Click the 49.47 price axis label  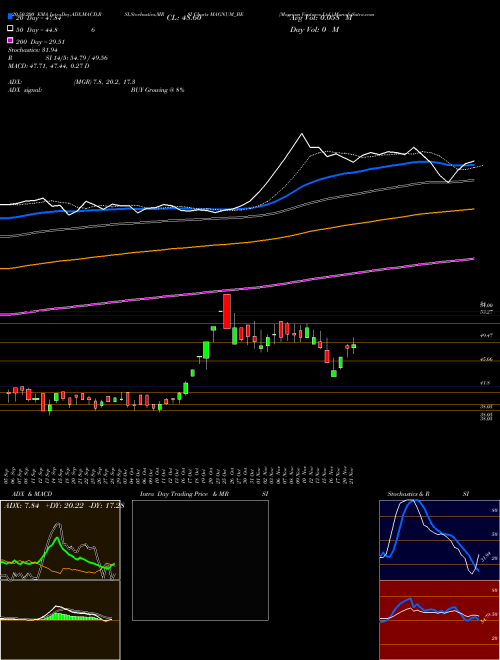tap(486, 335)
